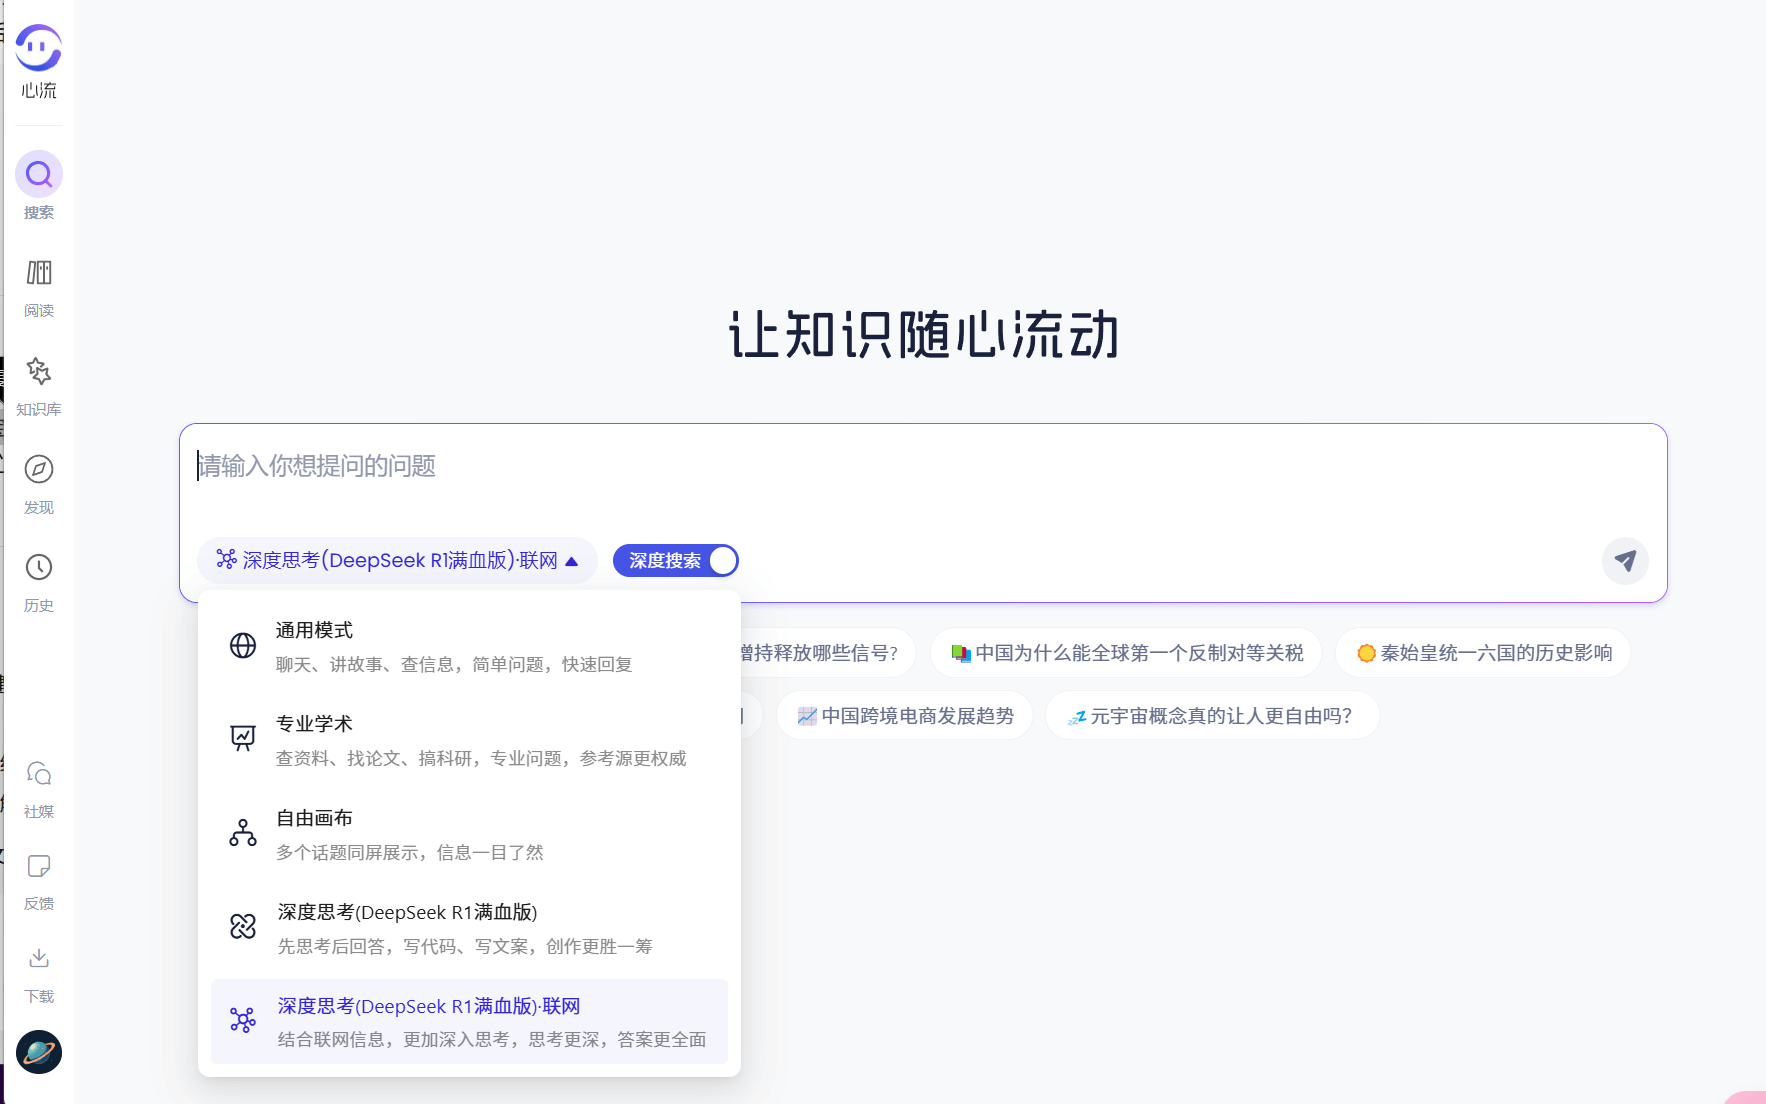
Task: Click the 秦始皇统一六国的历史影响 suggestion
Action: pyautogui.click(x=1482, y=652)
